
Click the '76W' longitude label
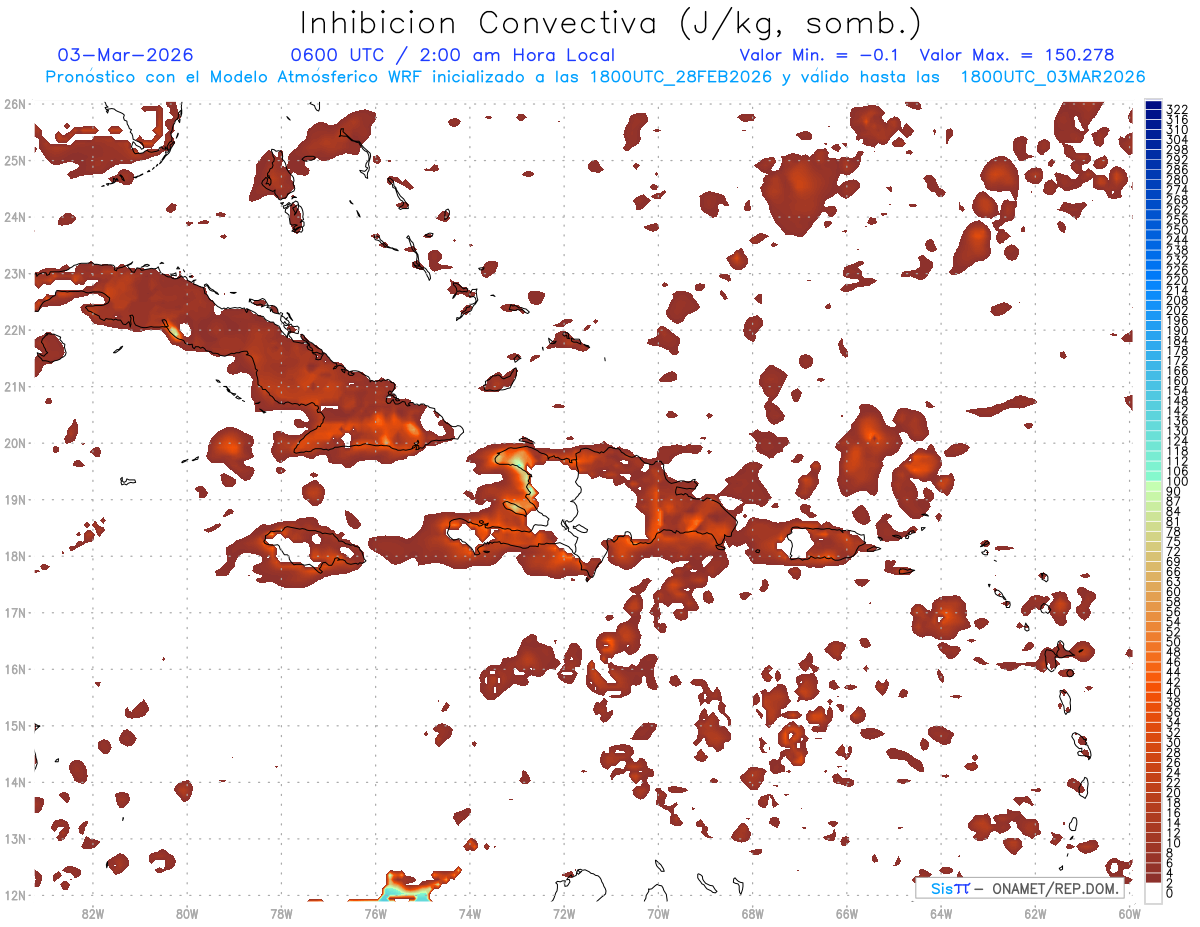pyautogui.click(x=375, y=914)
